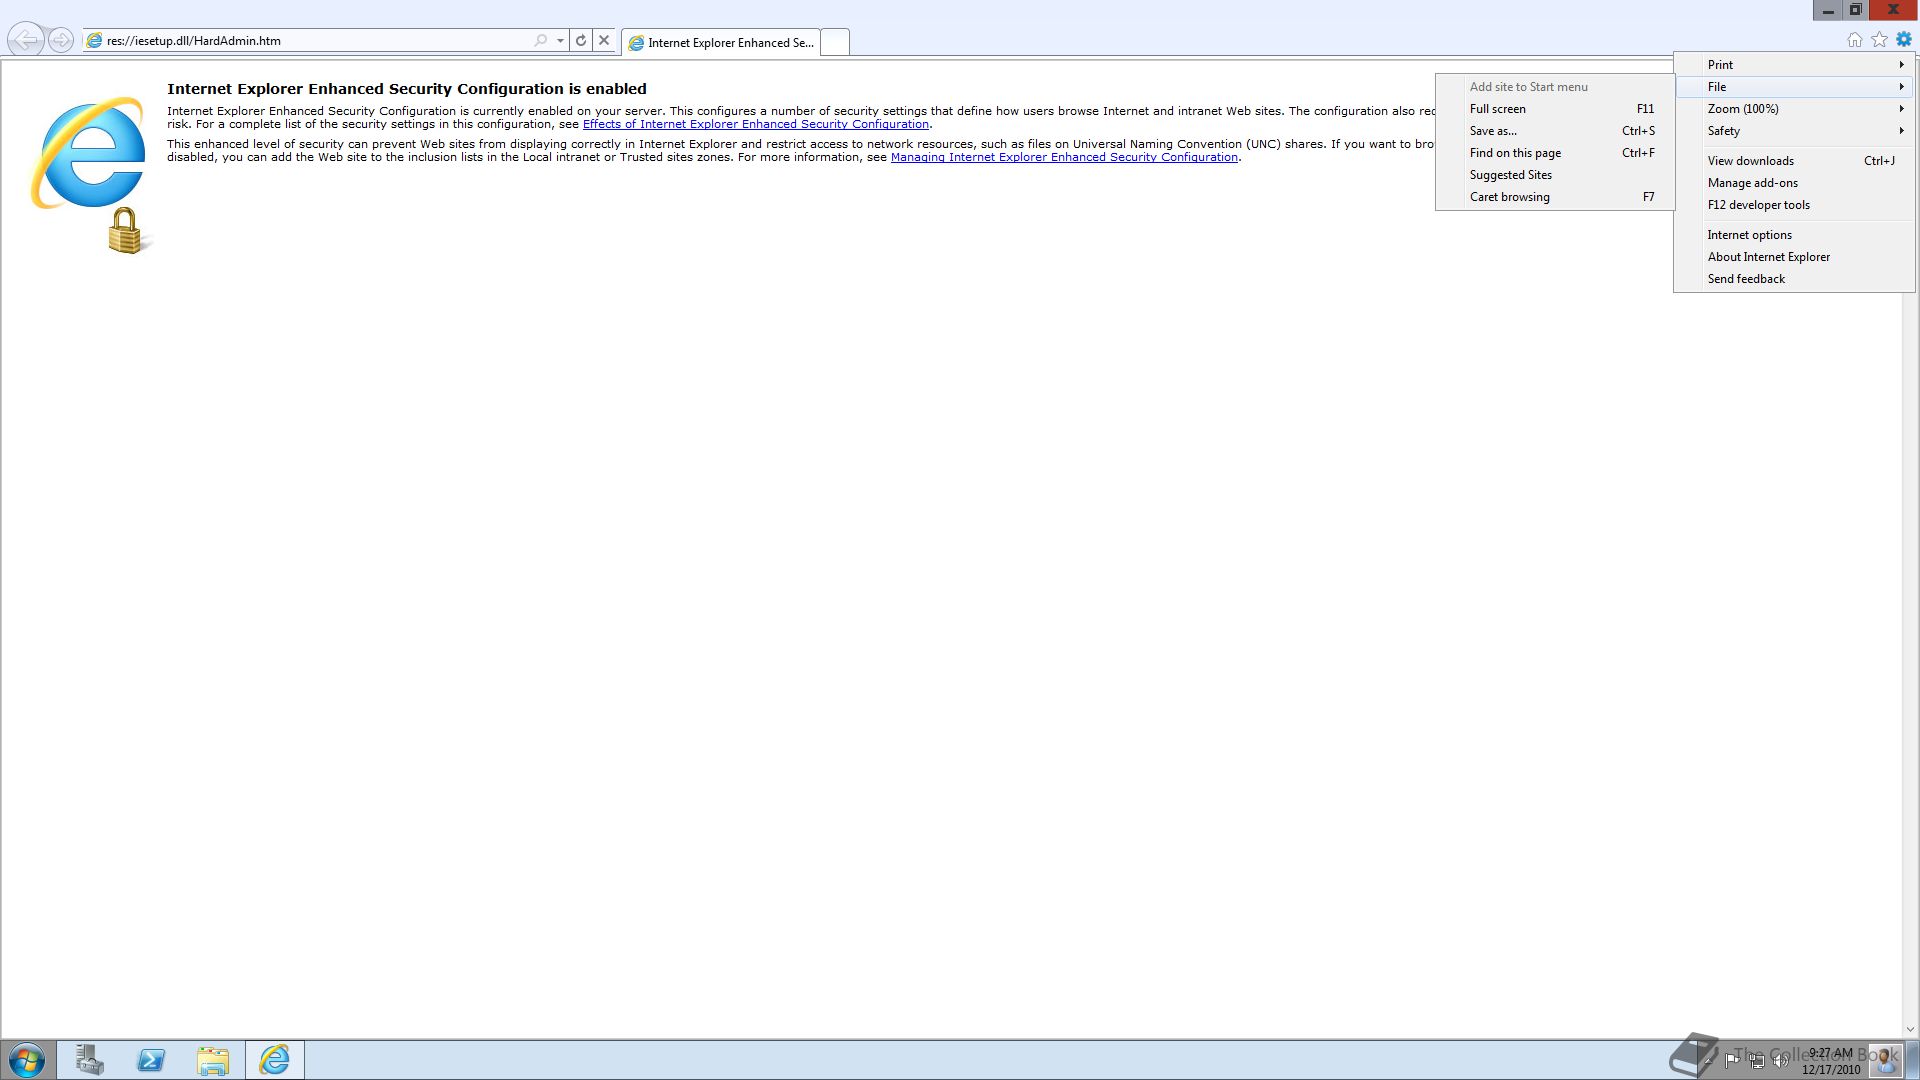The image size is (1920, 1080).
Task: Choose Send feedback
Action: 1794,279
